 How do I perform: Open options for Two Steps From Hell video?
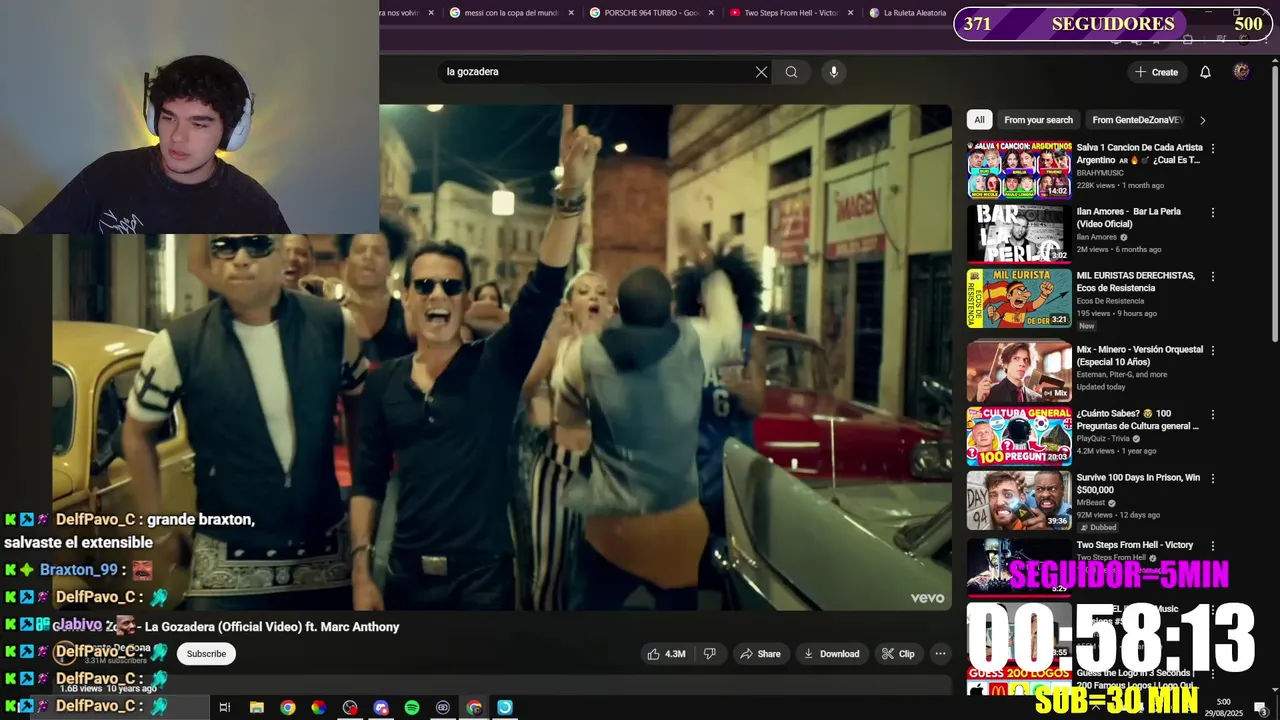pos(1213,546)
